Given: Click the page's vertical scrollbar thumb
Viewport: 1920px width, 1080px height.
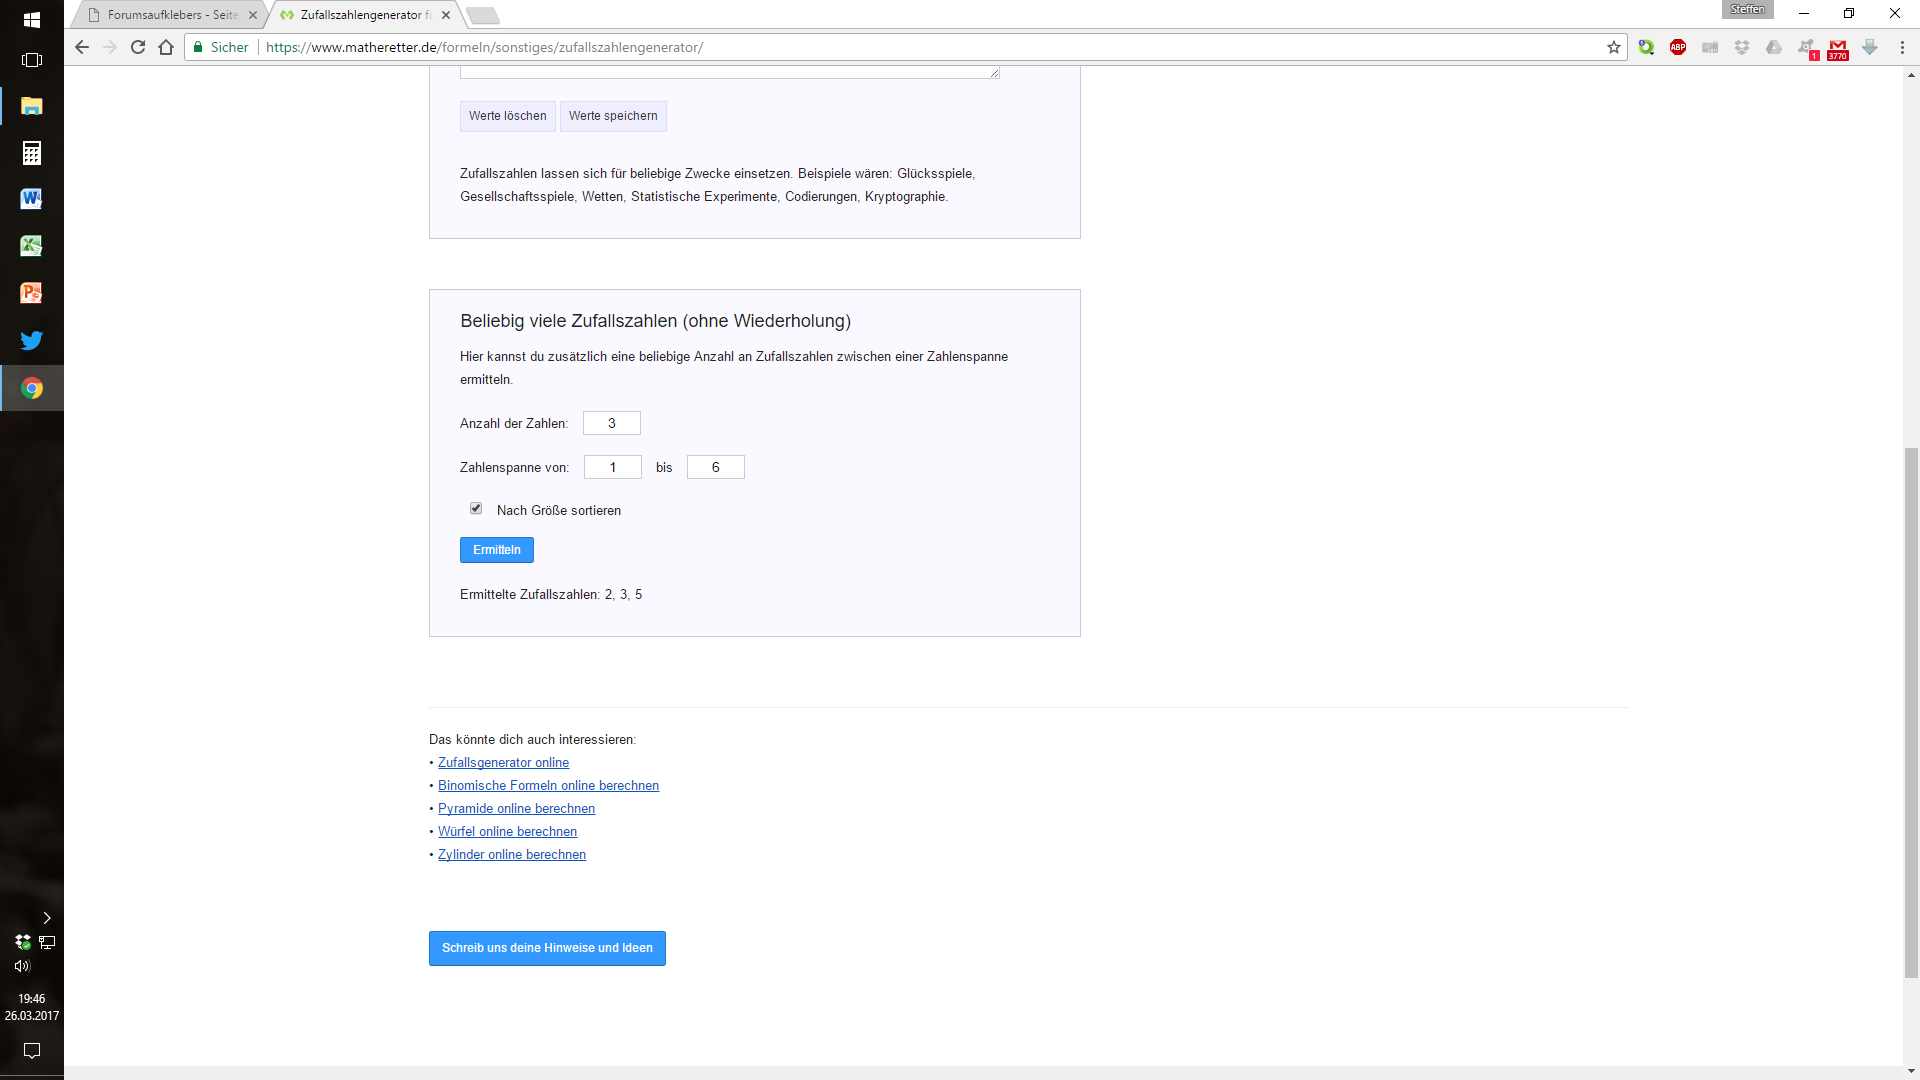Looking at the screenshot, I should 1911,710.
